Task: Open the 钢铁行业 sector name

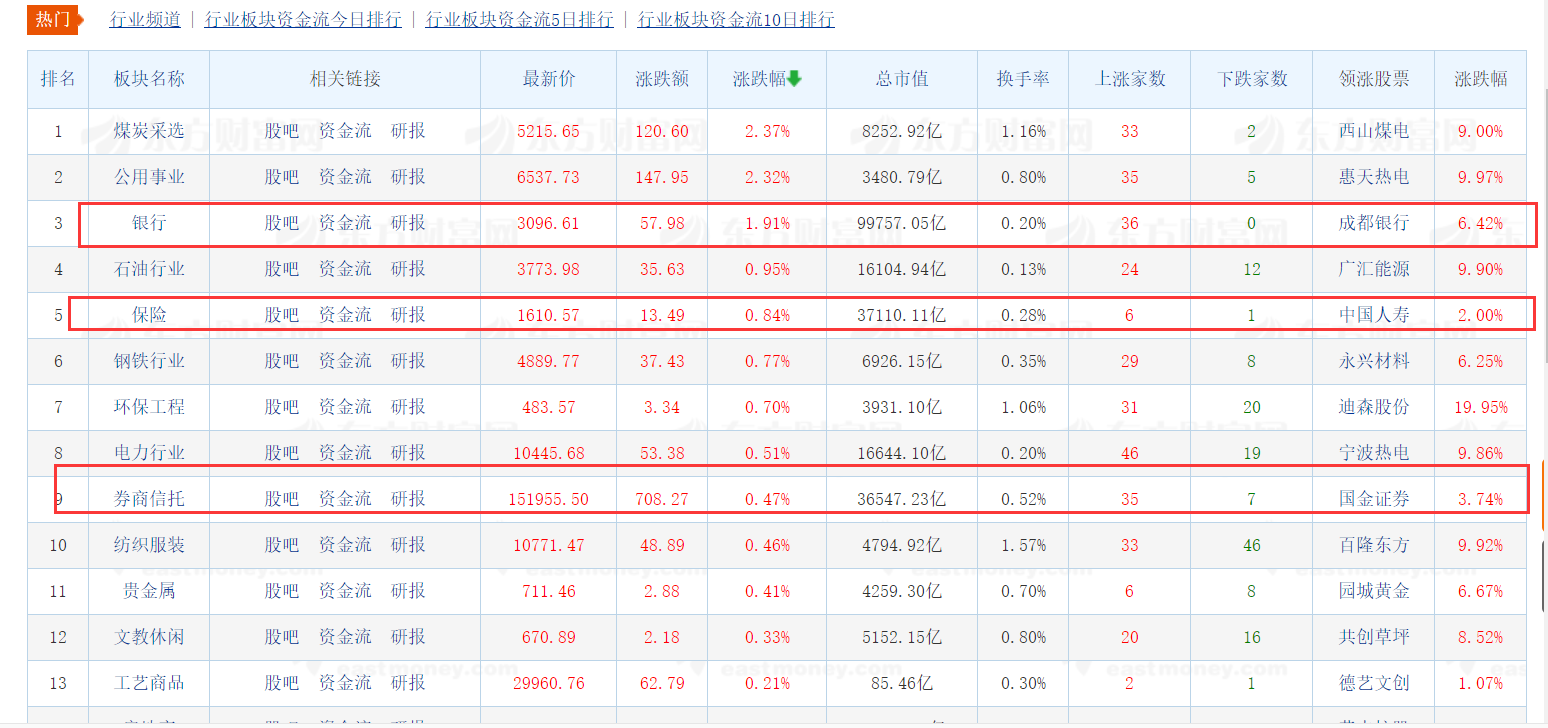Action: 149,361
